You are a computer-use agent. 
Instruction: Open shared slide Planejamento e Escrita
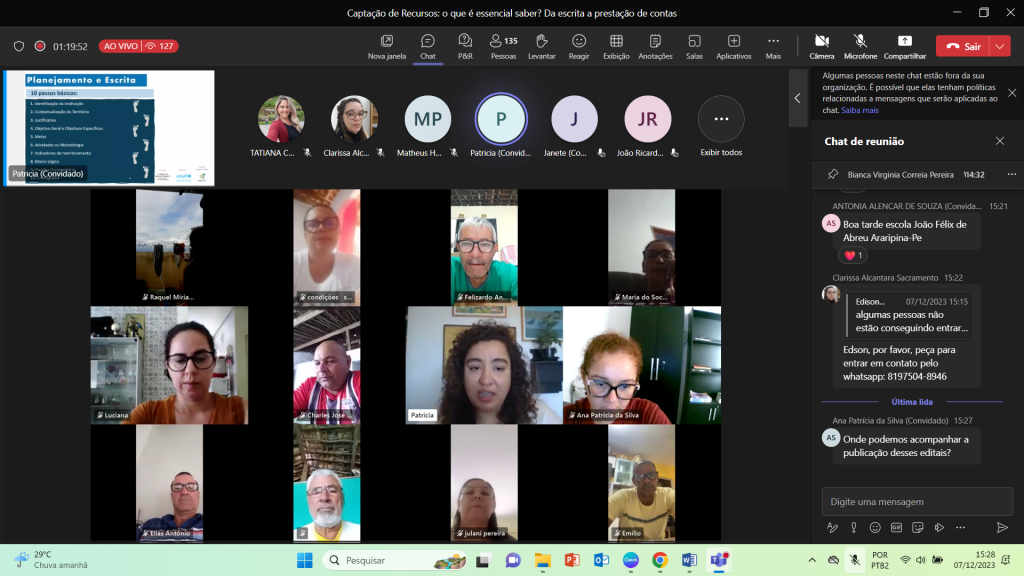(109, 128)
